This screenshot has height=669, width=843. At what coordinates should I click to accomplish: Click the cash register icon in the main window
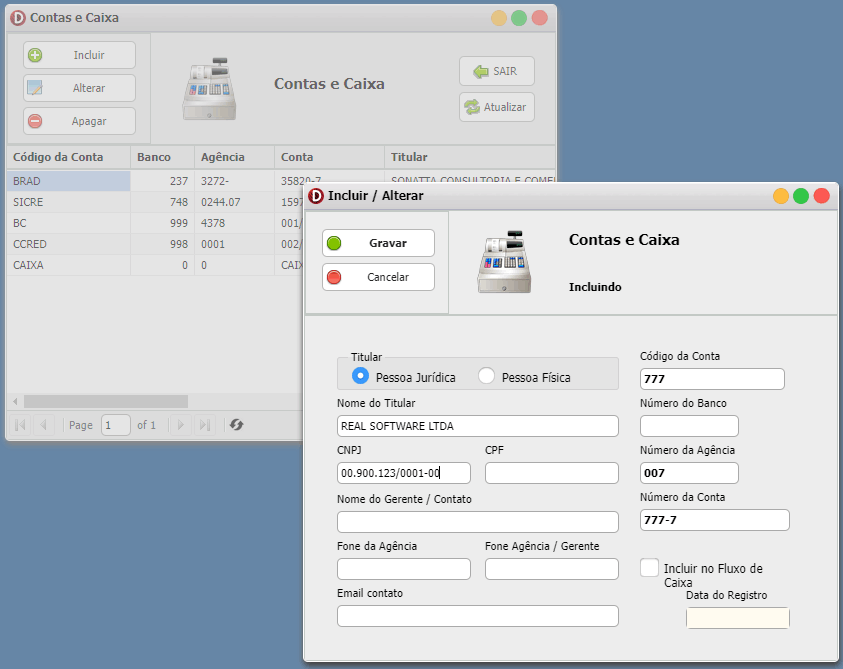209,89
